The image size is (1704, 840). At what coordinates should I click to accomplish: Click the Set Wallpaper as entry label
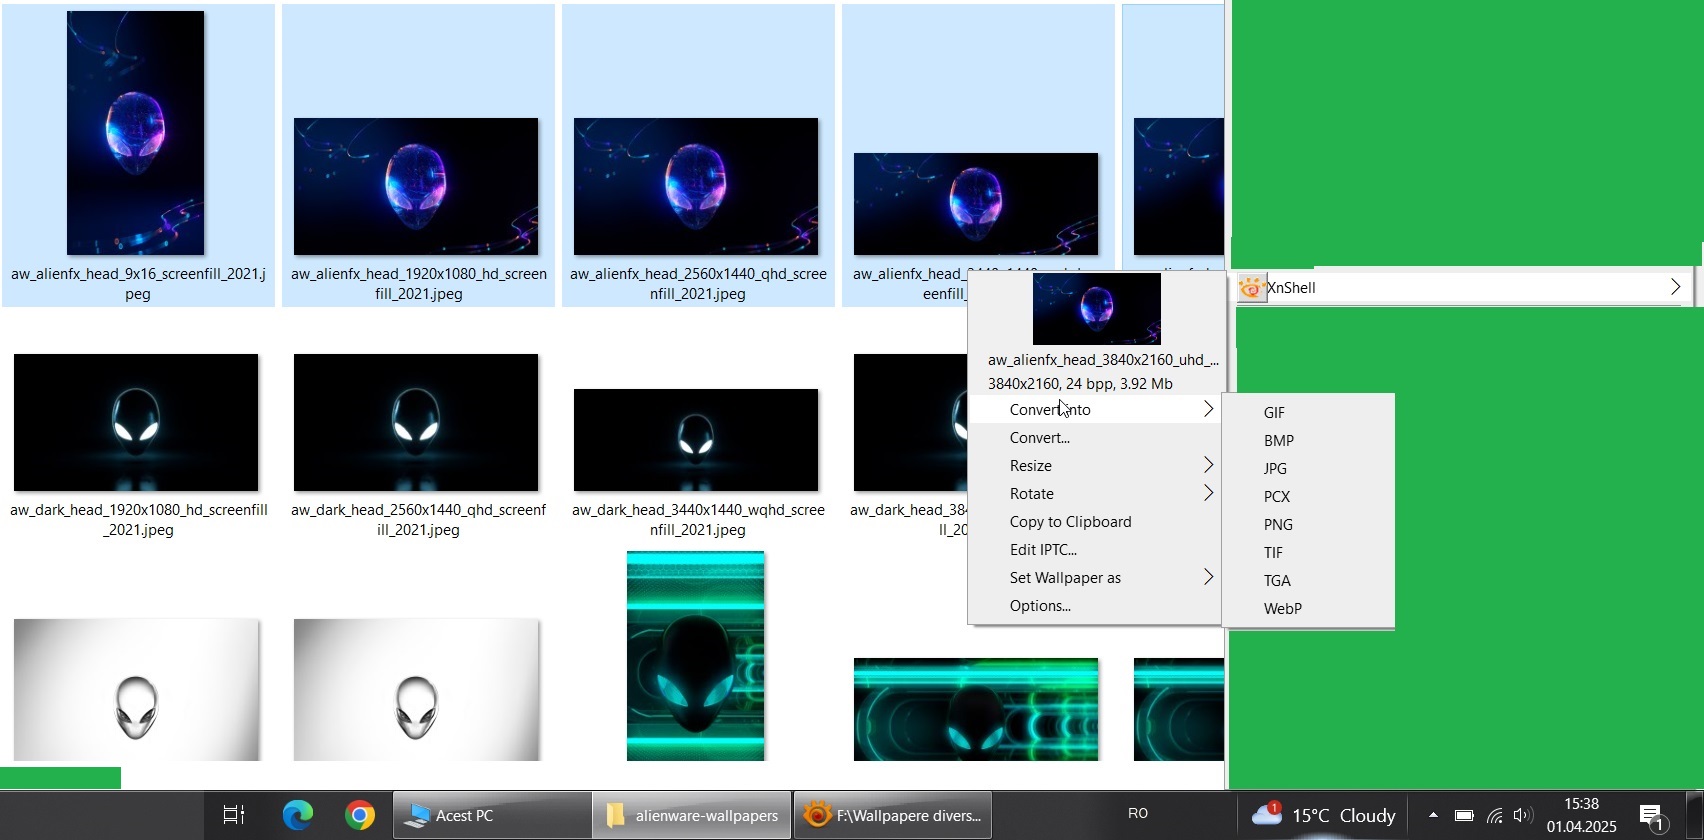coord(1065,577)
